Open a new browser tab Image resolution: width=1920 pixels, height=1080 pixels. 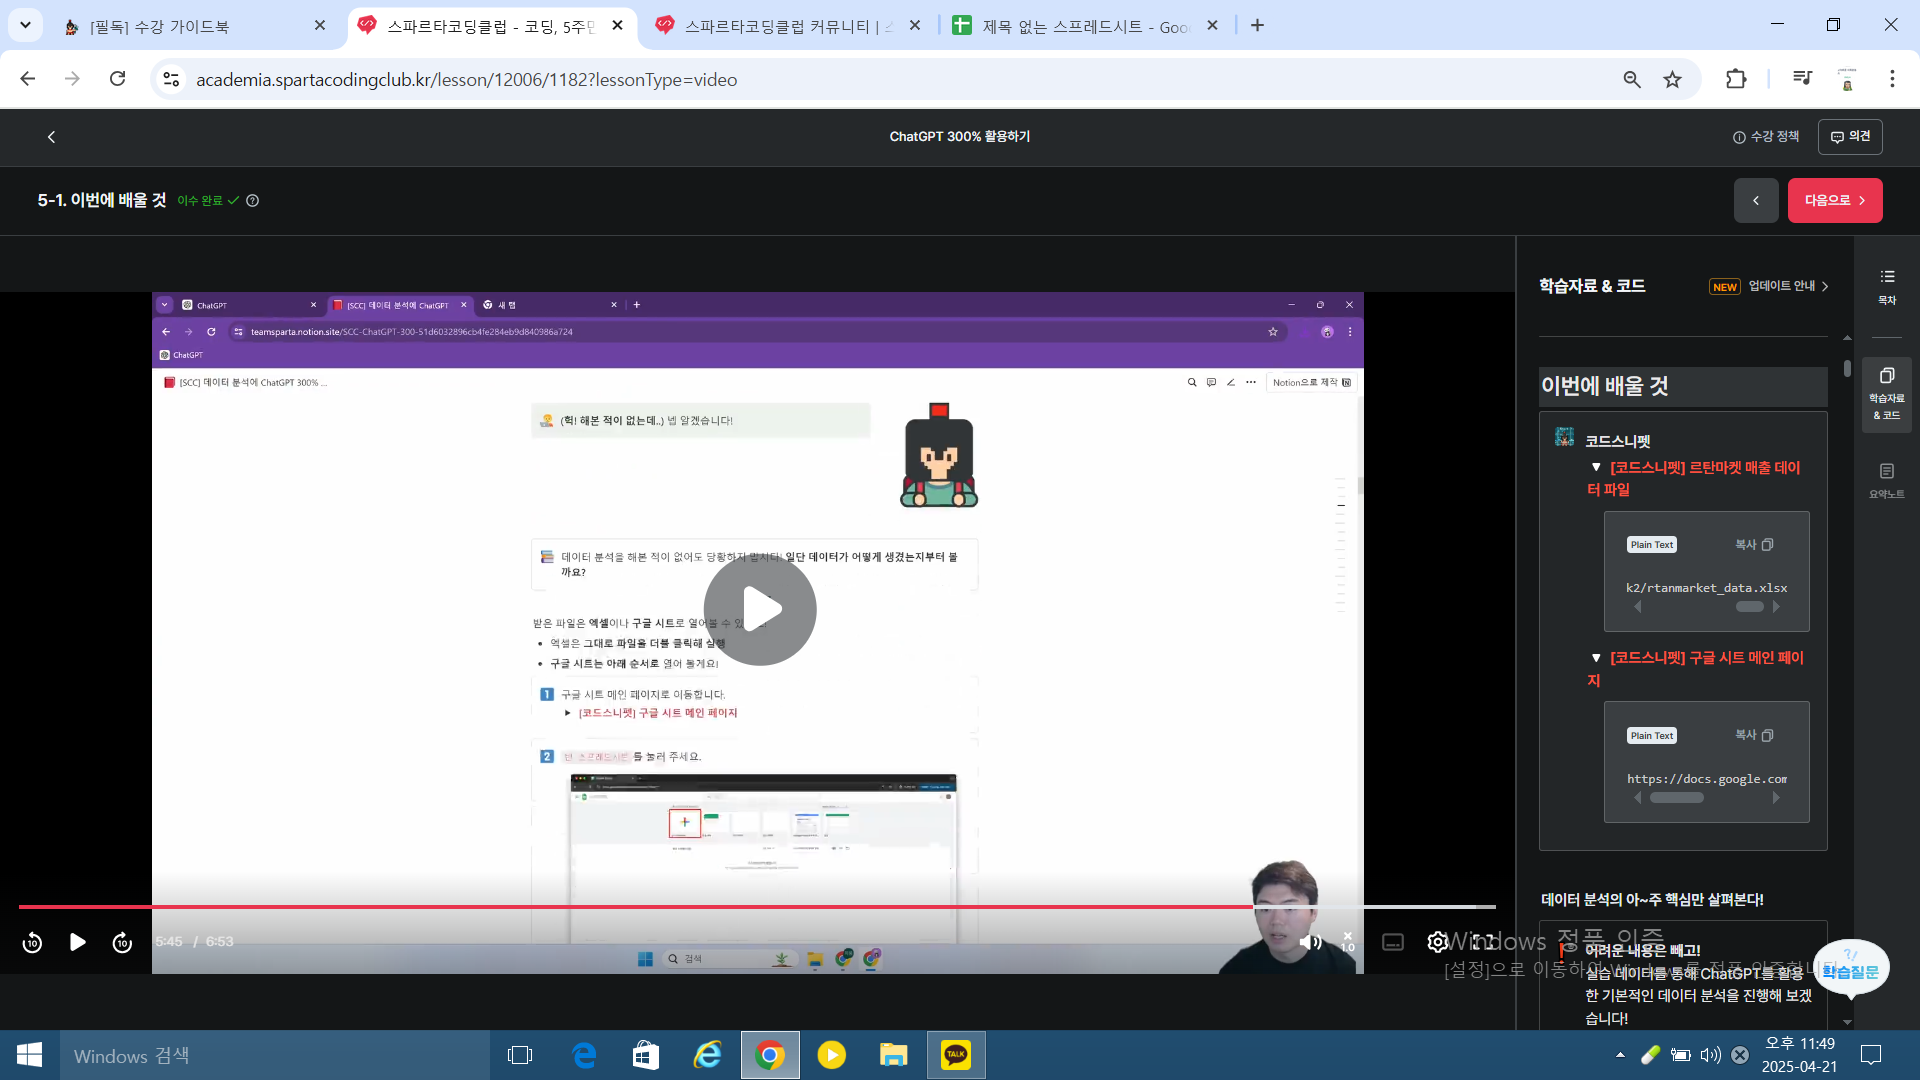tap(1258, 26)
